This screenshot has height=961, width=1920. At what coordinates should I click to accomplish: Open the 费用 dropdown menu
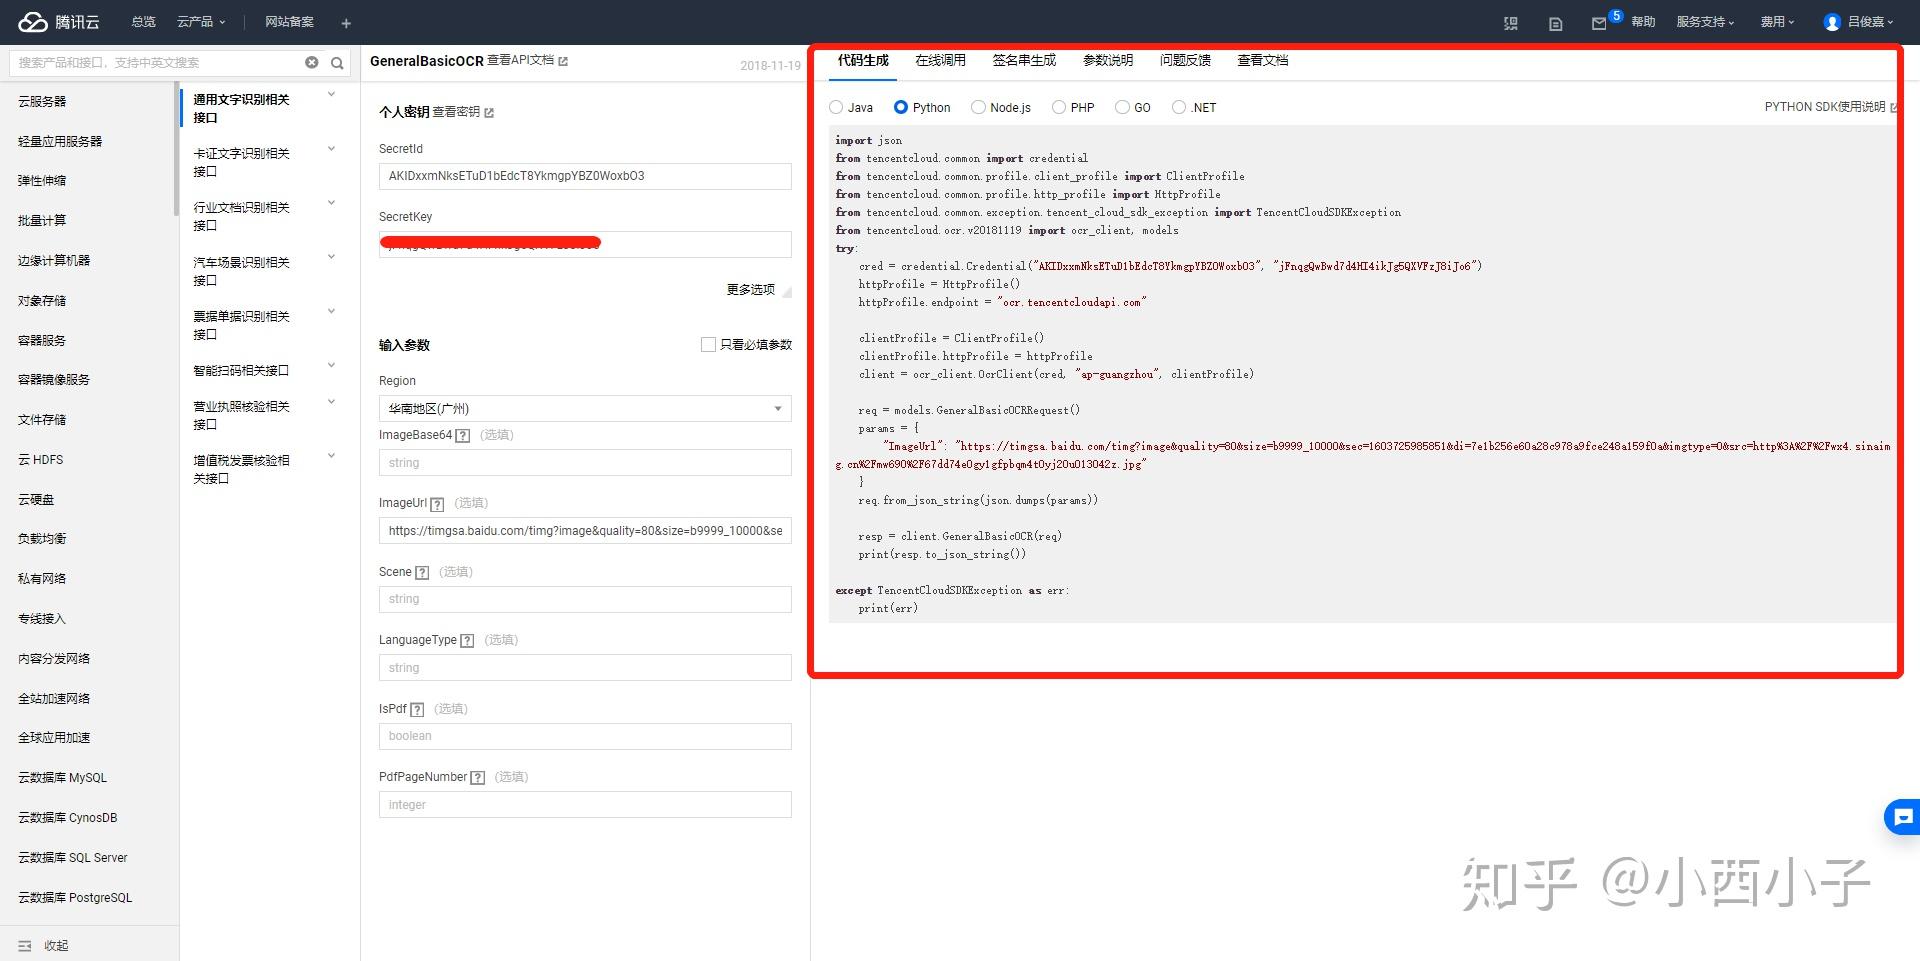(1777, 22)
